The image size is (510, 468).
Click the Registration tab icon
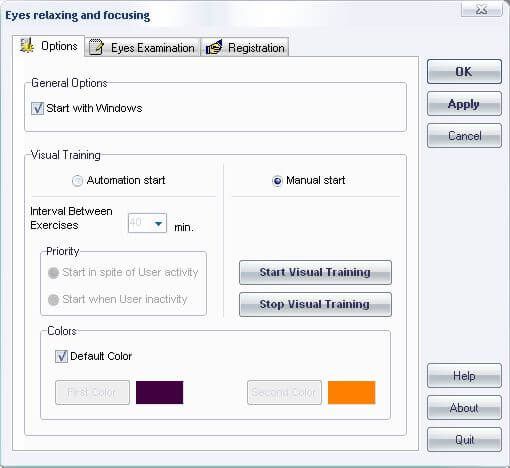[214, 47]
